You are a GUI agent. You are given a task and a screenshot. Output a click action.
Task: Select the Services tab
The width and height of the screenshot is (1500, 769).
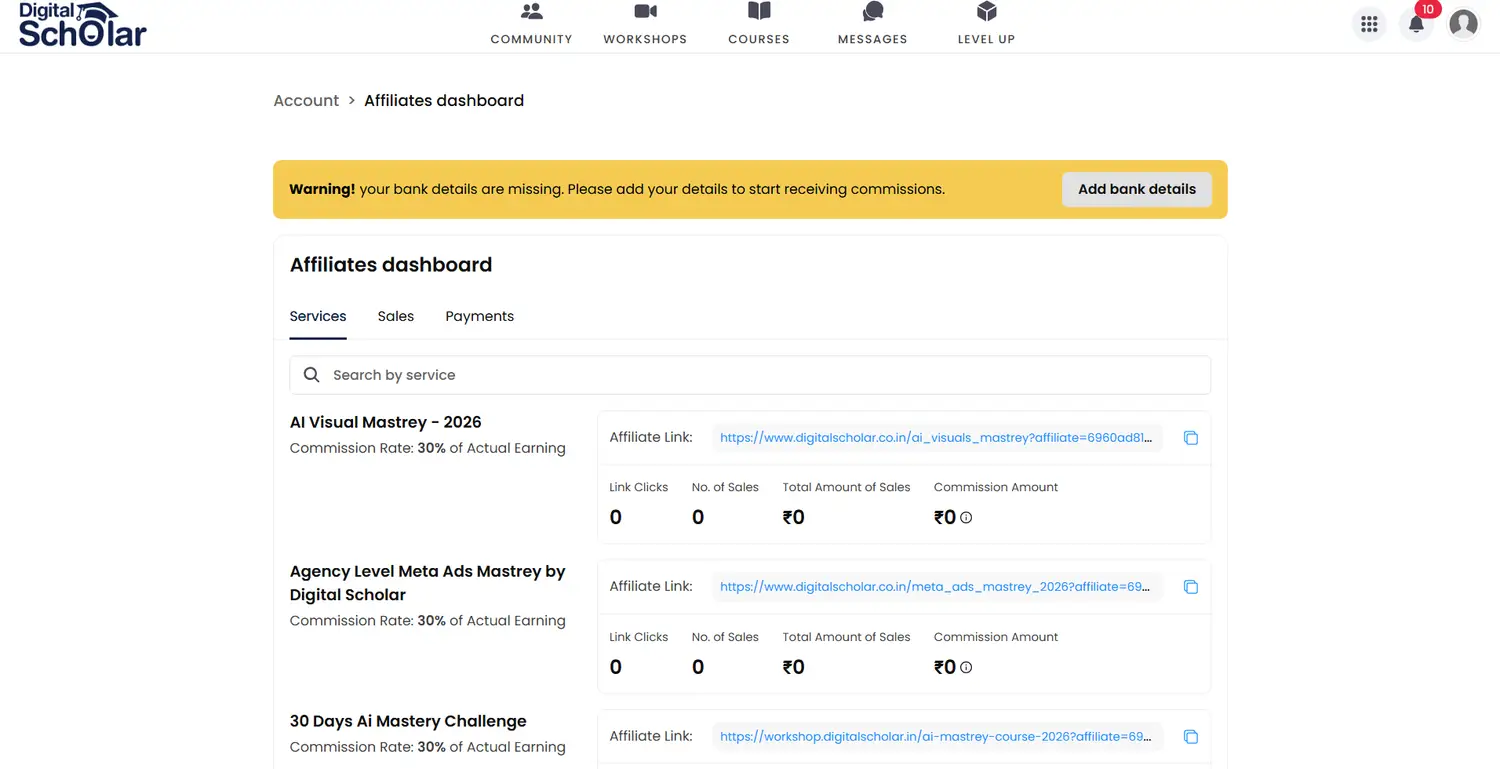point(318,316)
